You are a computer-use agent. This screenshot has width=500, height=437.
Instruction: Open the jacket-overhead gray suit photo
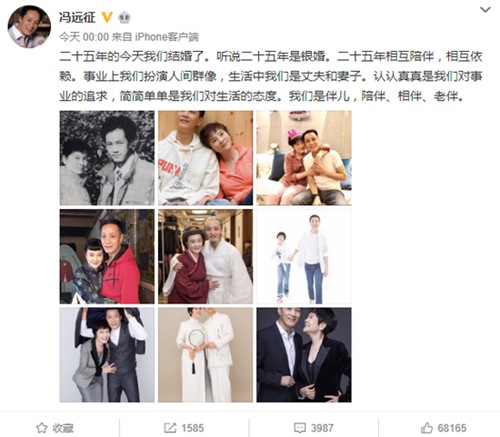click(107, 355)
